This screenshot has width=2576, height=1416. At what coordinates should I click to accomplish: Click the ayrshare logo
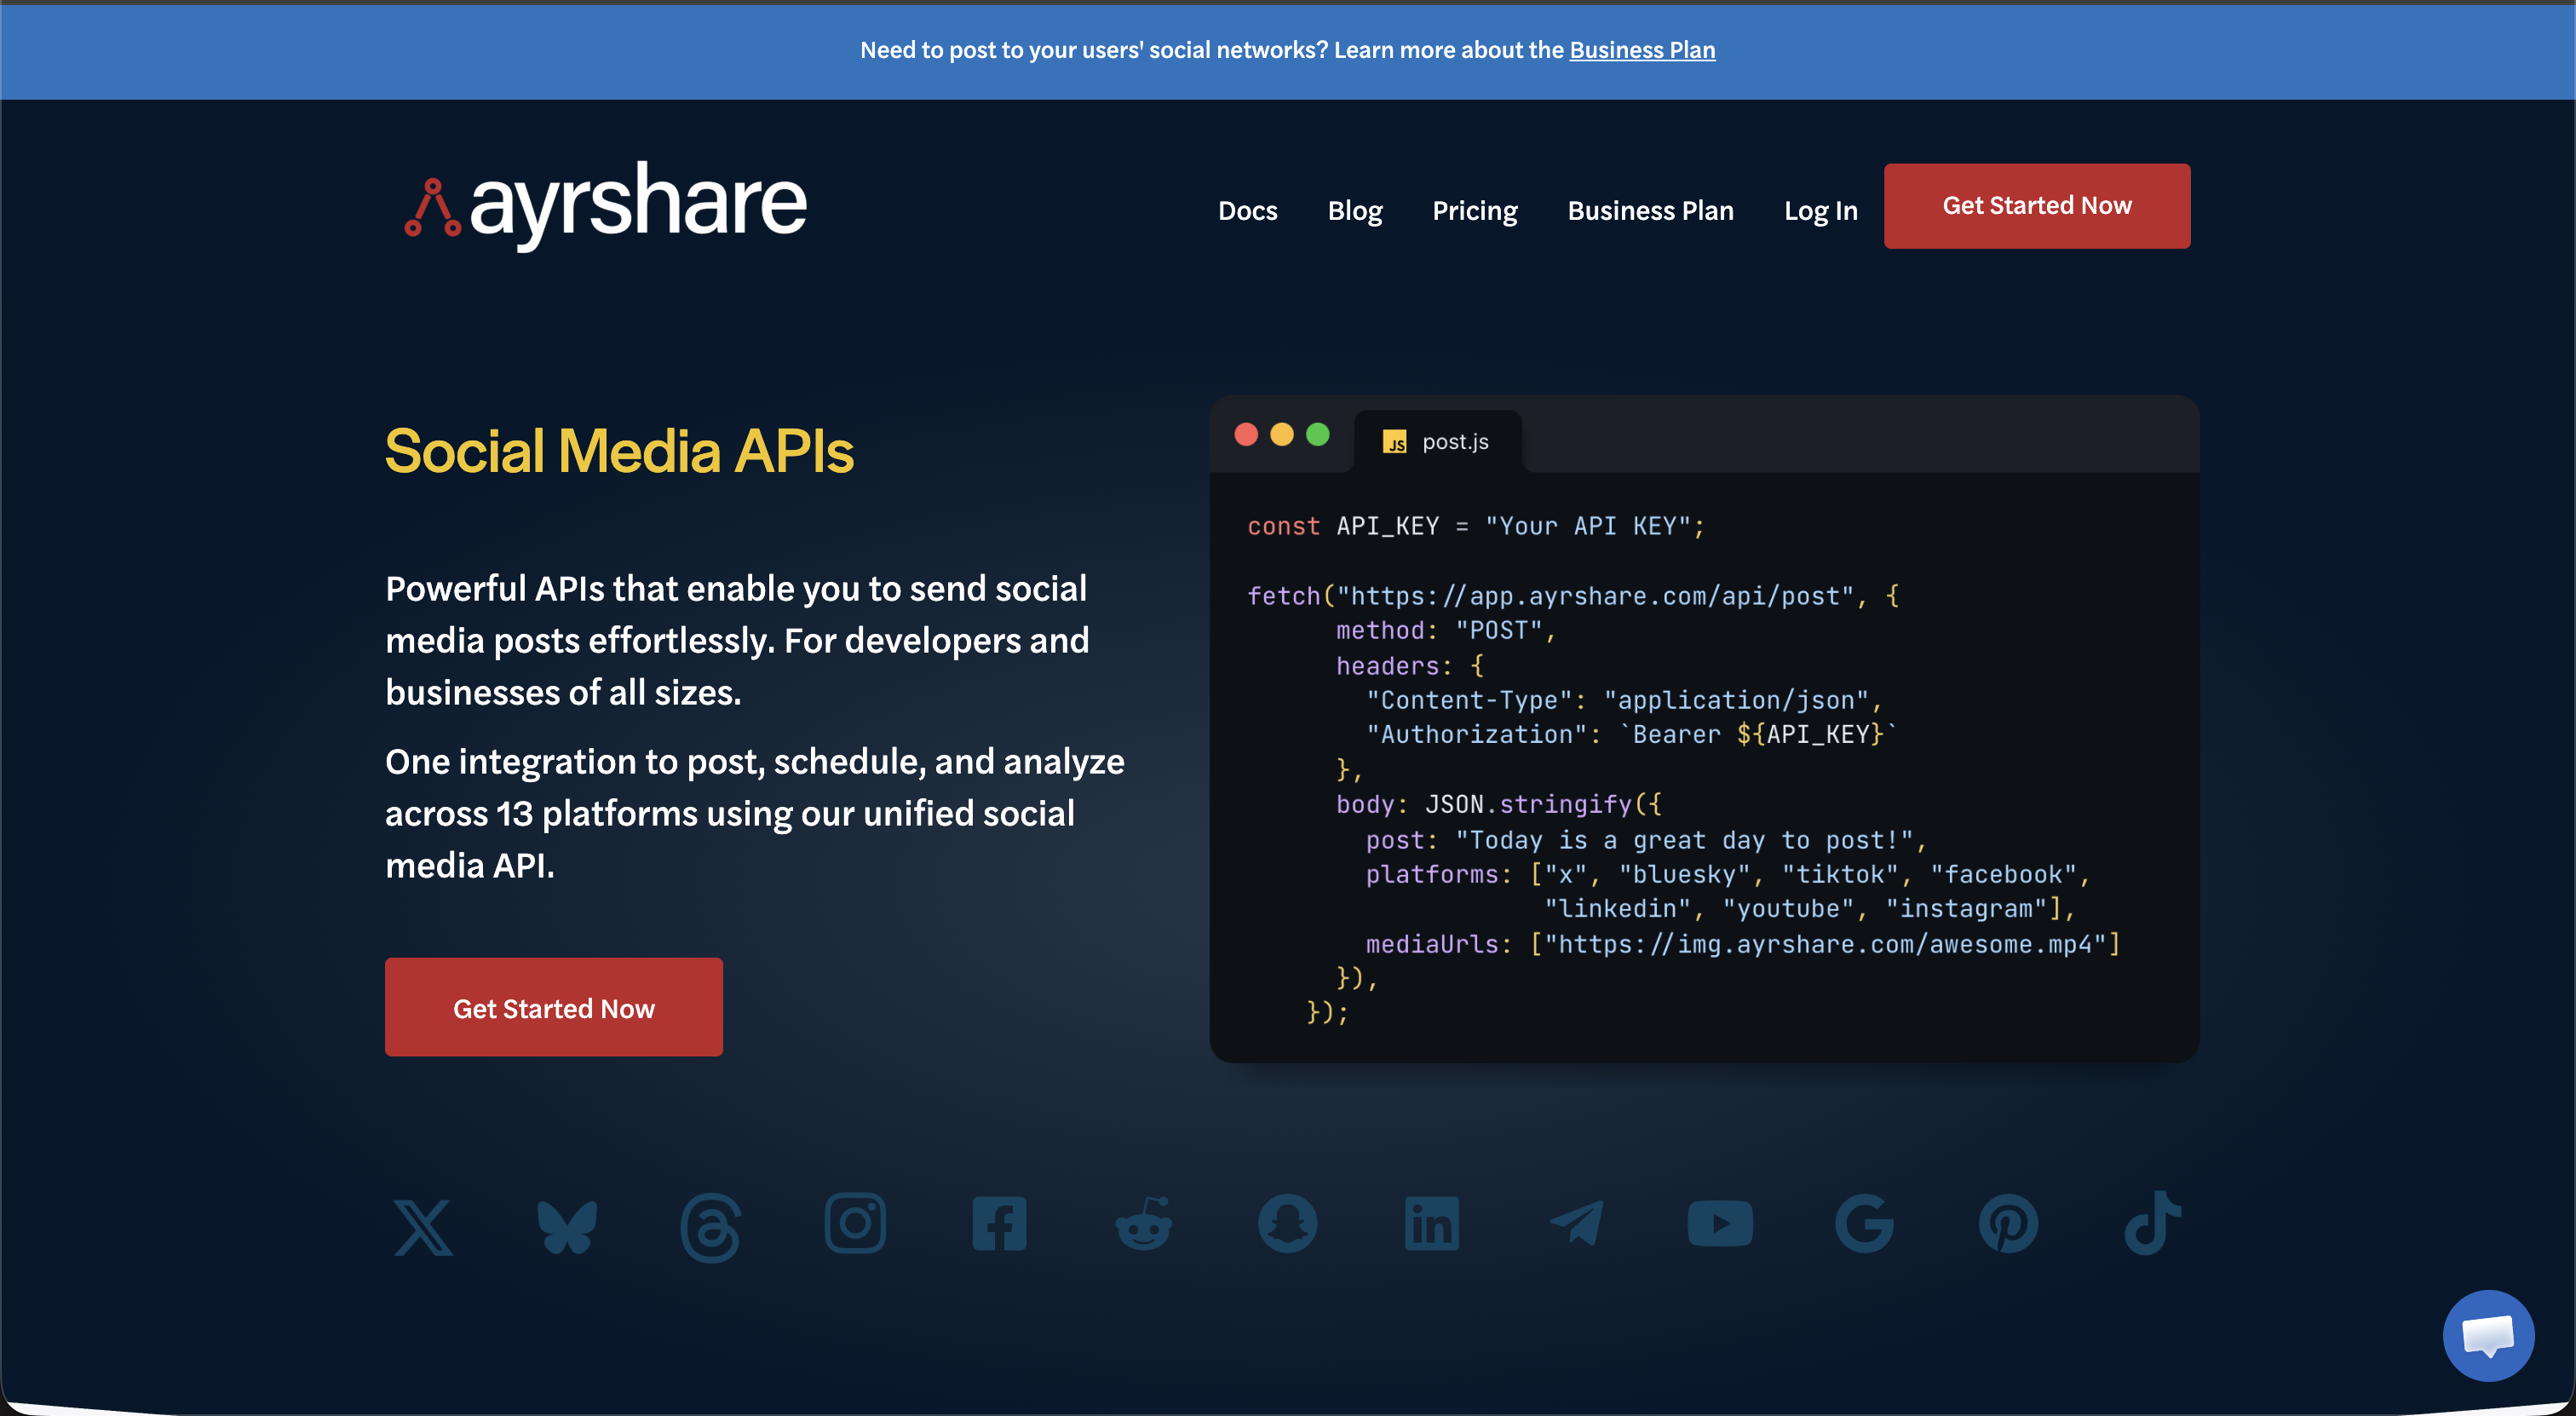tap(605, 205)
